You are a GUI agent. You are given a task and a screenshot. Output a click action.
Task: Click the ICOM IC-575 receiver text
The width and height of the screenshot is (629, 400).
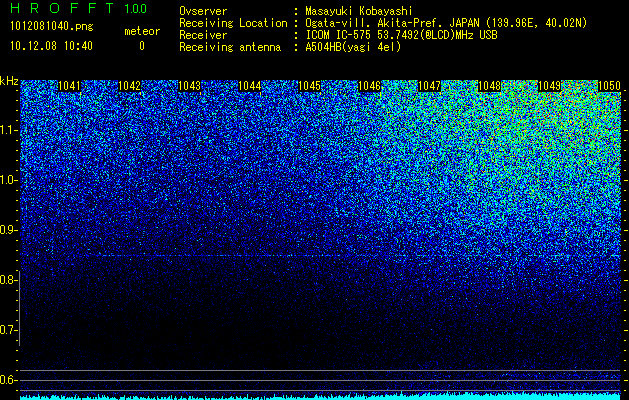tap(401, 35)
